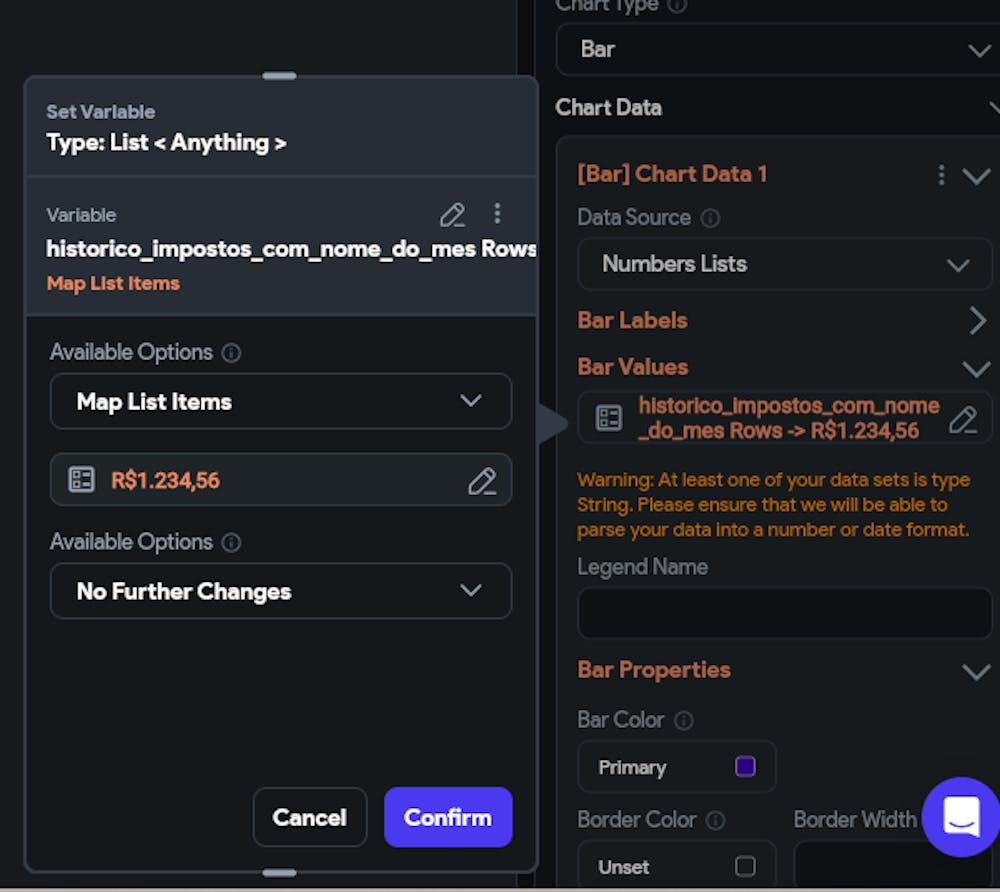Screen dimensions: 1000x892
Task: Collapse the Bar Properties section
Action: pos(977,671)
